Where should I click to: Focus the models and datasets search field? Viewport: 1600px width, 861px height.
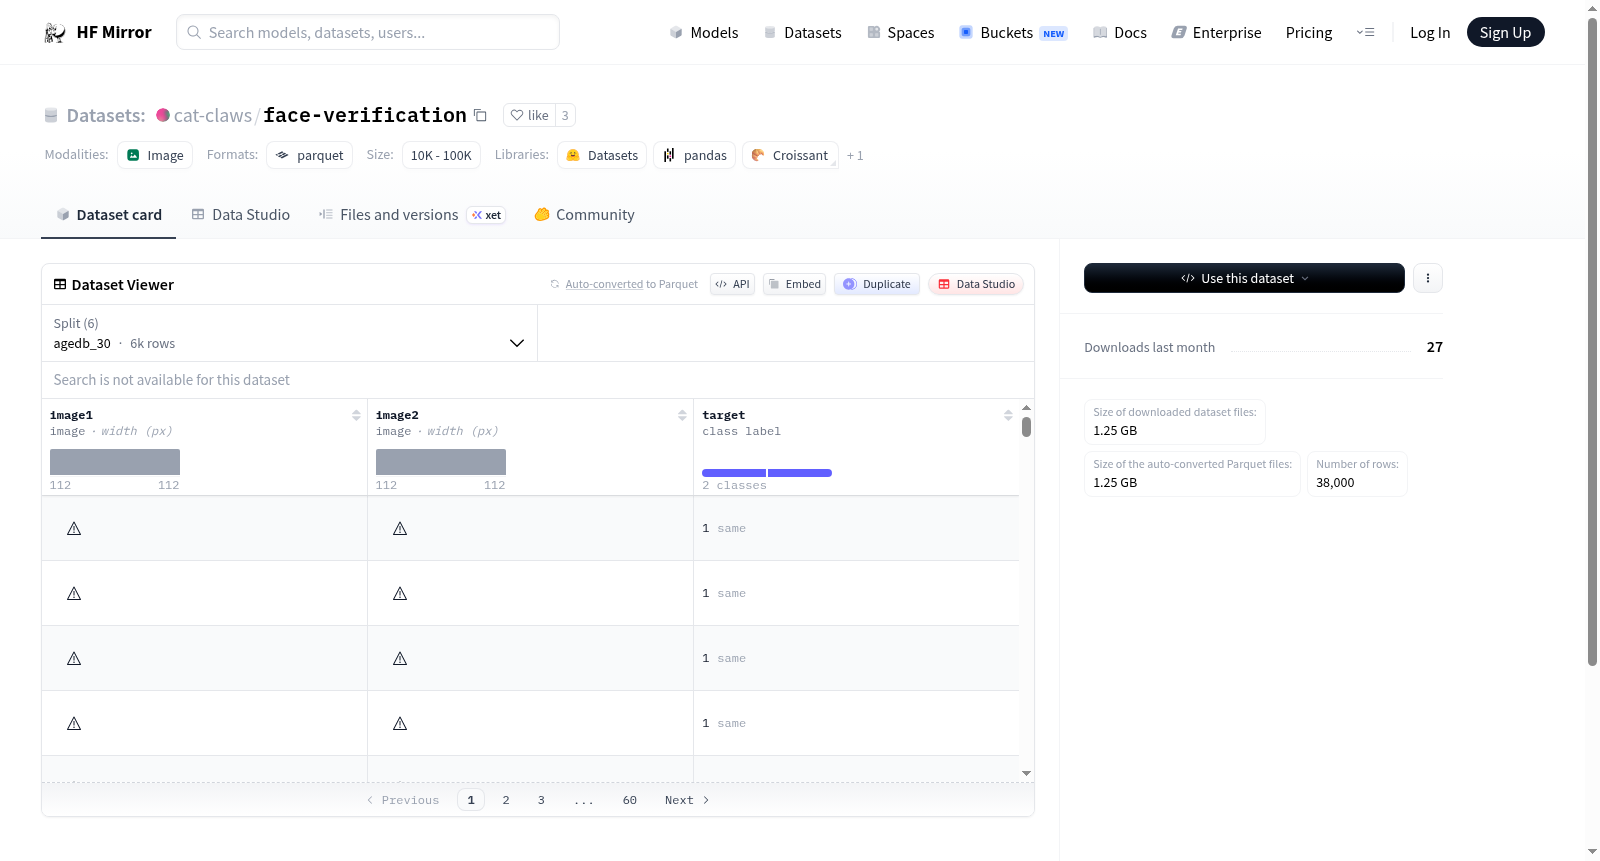coord(368,32)
